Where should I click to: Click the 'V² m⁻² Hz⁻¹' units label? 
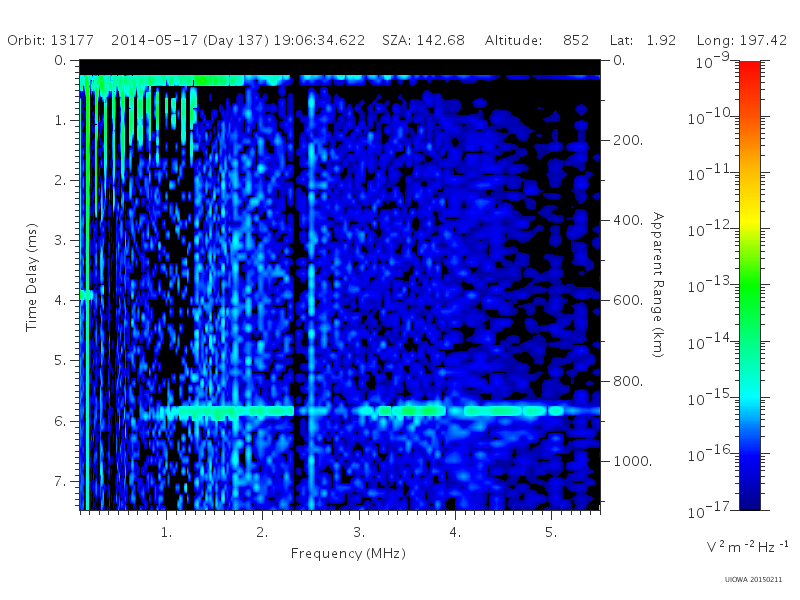747,547
